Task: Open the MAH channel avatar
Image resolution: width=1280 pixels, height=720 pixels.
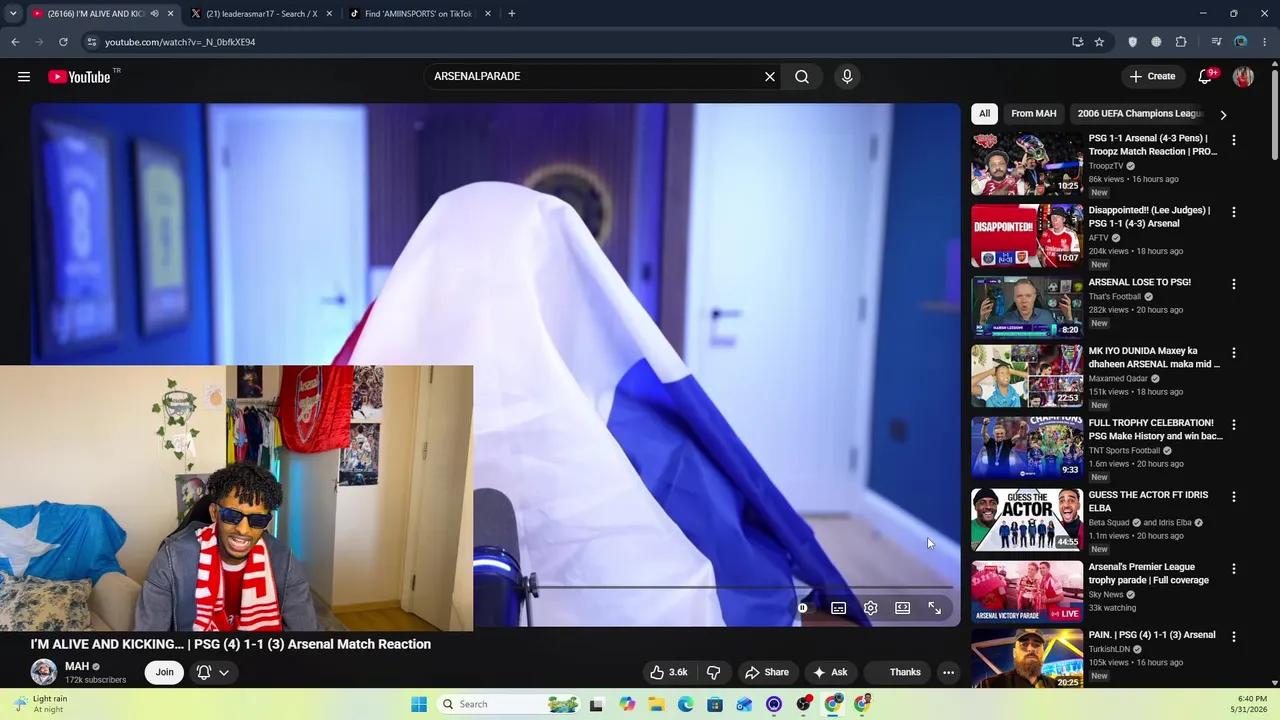Action: click(x=44, y=672)
